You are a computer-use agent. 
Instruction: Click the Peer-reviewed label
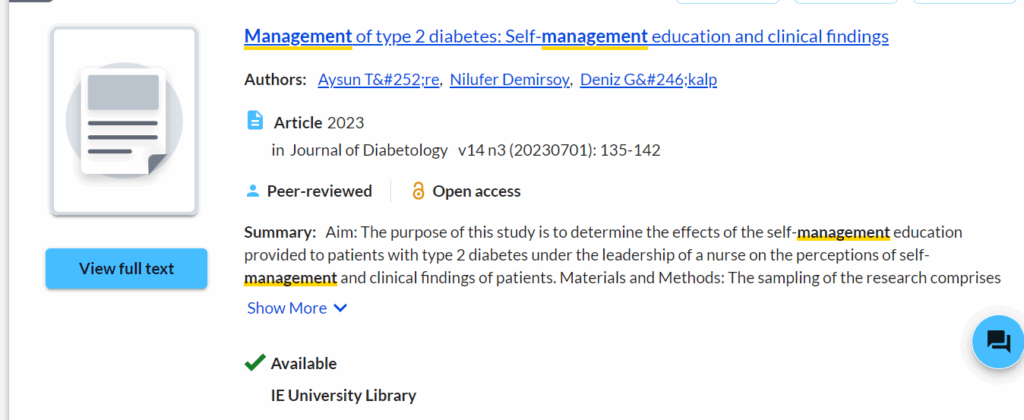click(319, 191)
